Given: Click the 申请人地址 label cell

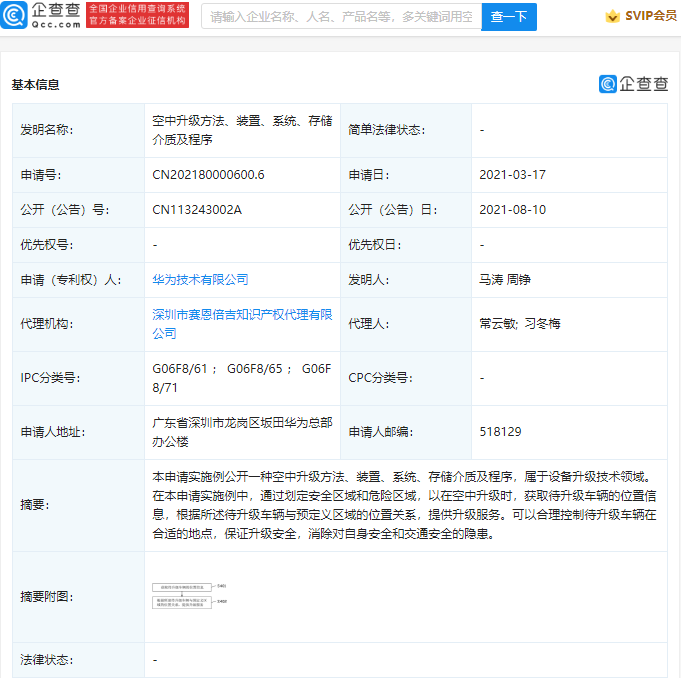Looking at the screenshot, I should click(x=79, y=432).
